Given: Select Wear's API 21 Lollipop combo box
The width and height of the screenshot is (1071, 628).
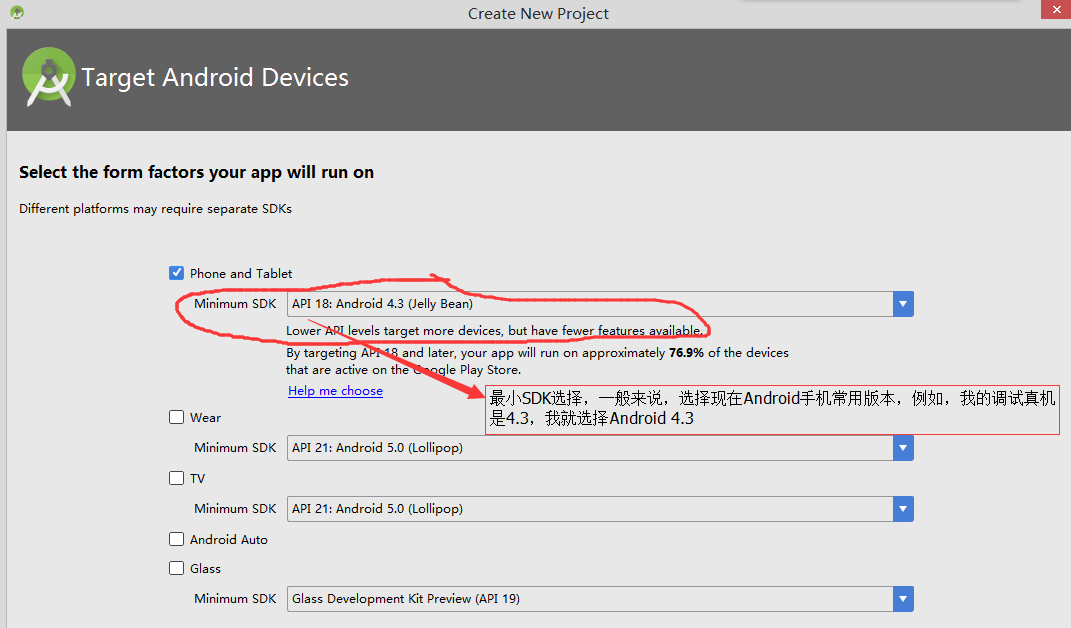Looking at the screenshot, I should point(600,448).
